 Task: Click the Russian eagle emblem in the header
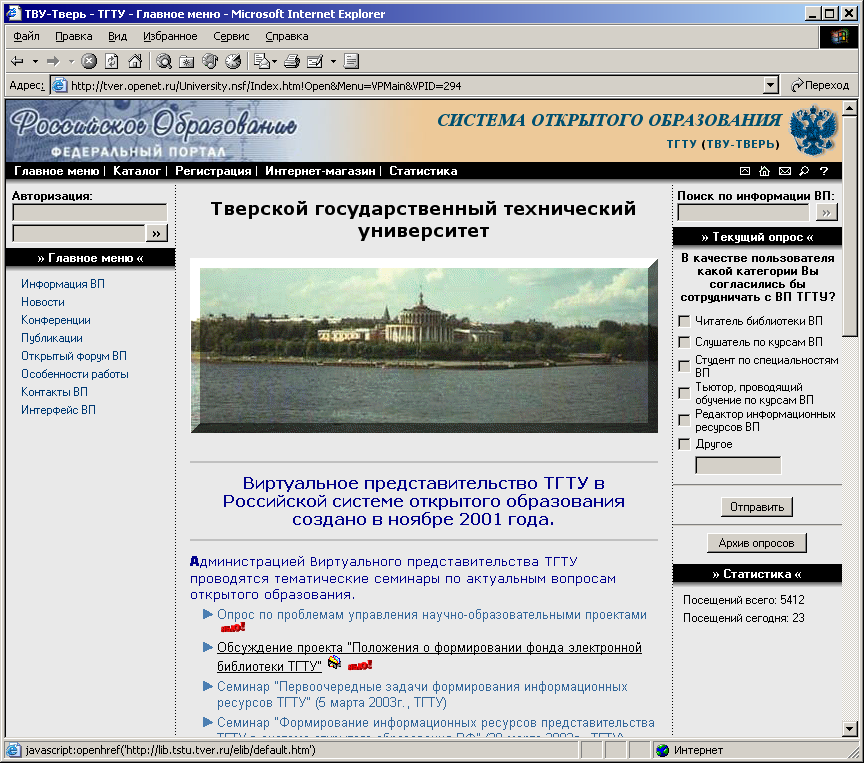pyautogui.click(x=812, y=131)
